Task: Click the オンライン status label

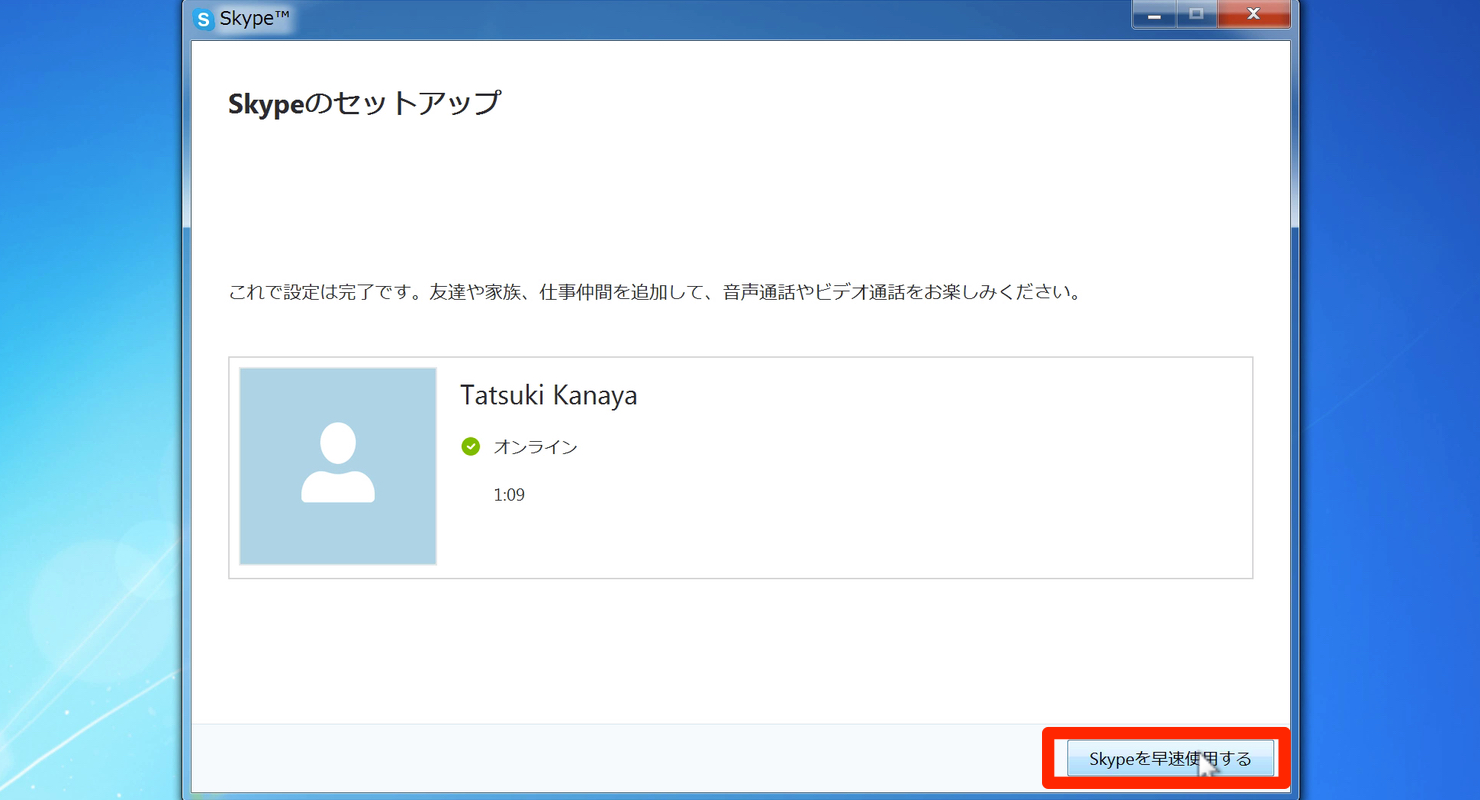Action: (x=536, y=447)
